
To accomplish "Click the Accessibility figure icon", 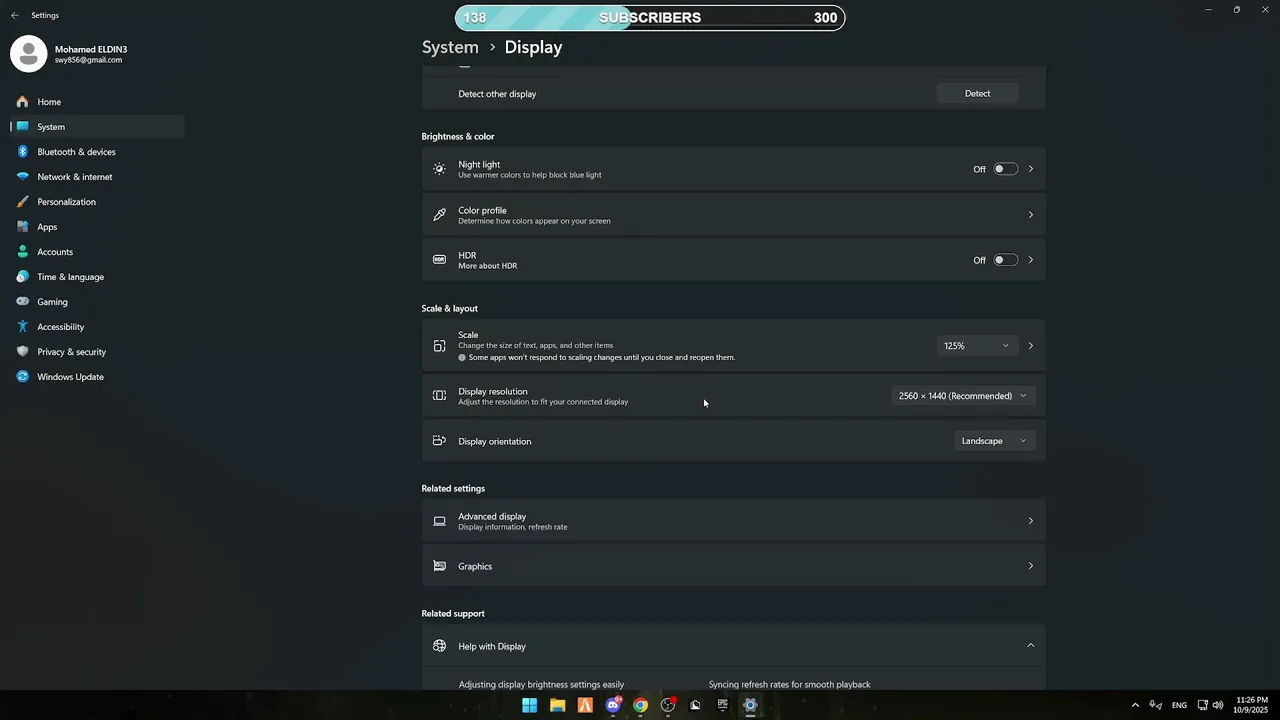I will tap(22, 327).
